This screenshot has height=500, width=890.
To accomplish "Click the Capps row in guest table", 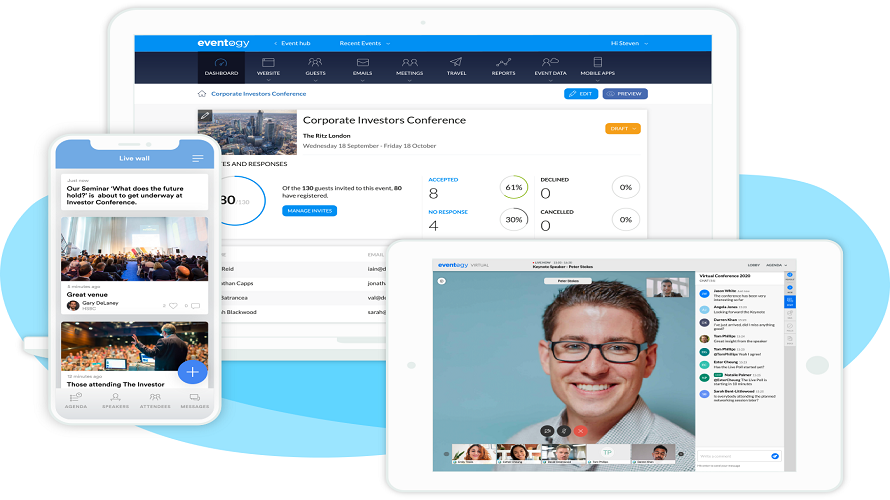I will click(x=303, y=283).
